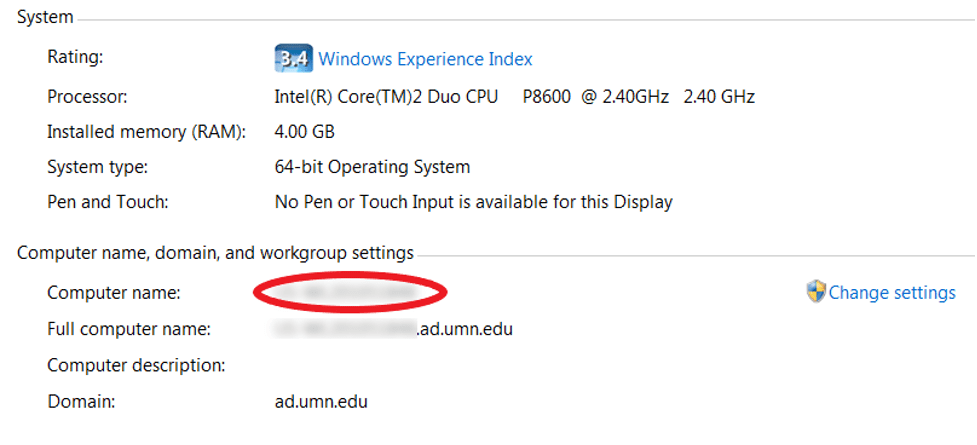Click the Installed memory (RAM) label
Image resolution: width=977 pixels, height=445 pixels.
(130, 131)
